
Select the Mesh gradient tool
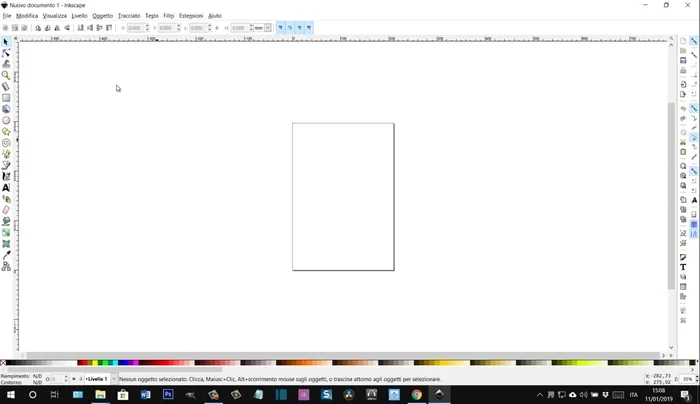(x=6, y=244)
